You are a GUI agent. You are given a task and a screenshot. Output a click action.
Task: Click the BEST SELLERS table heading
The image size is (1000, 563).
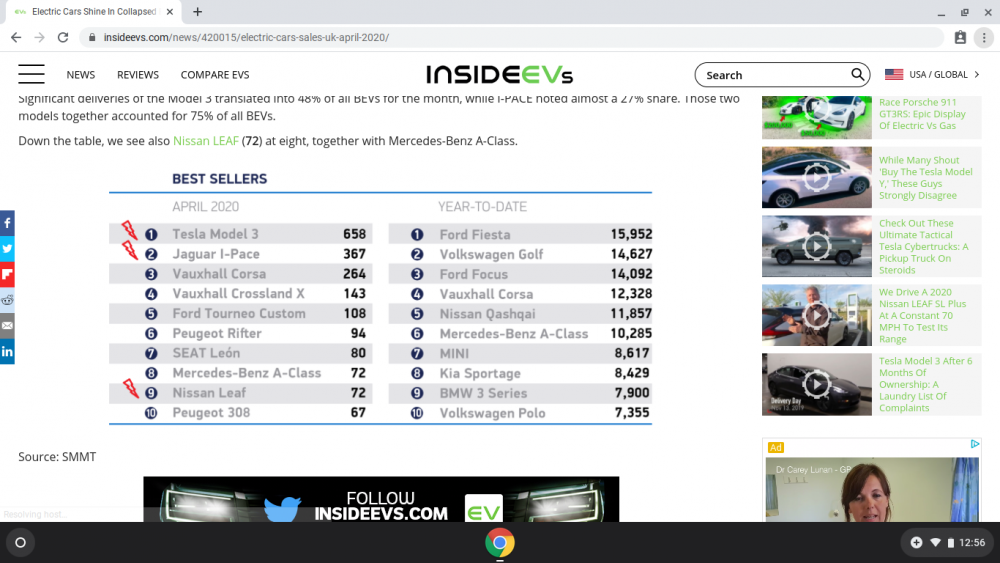pyautogui.click(x=219, y=179)
